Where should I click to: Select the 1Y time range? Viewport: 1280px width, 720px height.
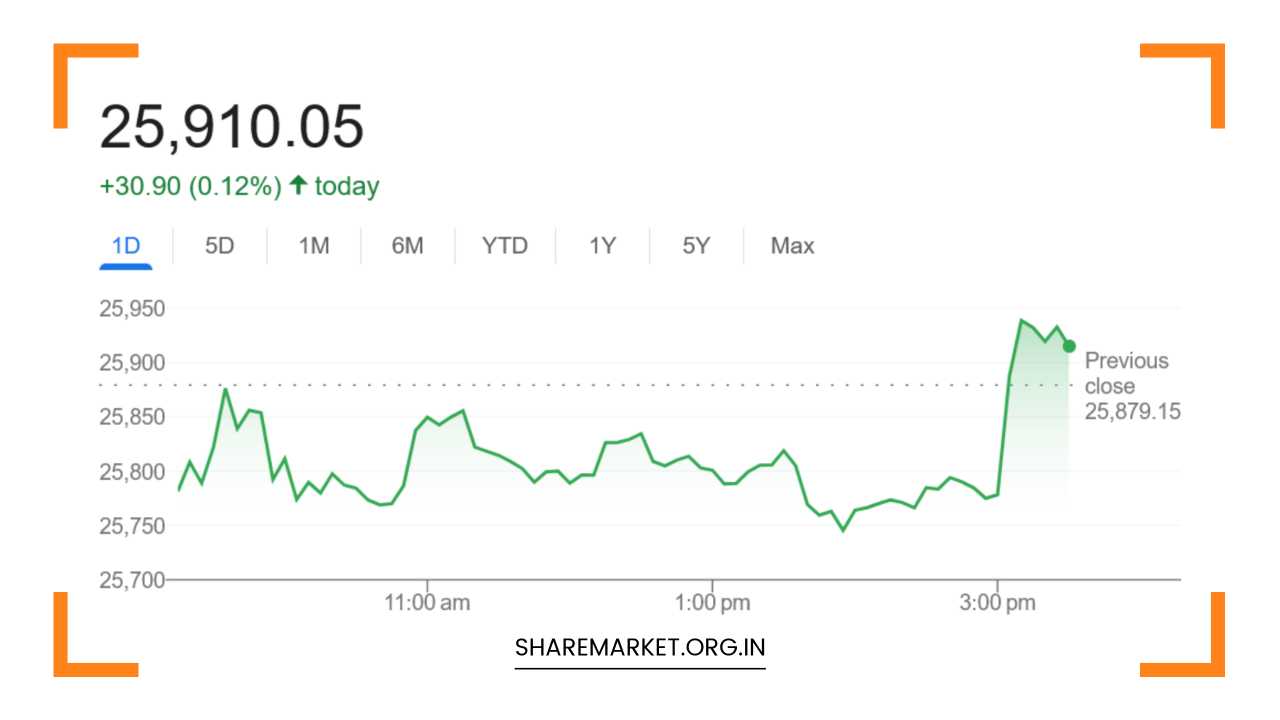coord(601,246)
